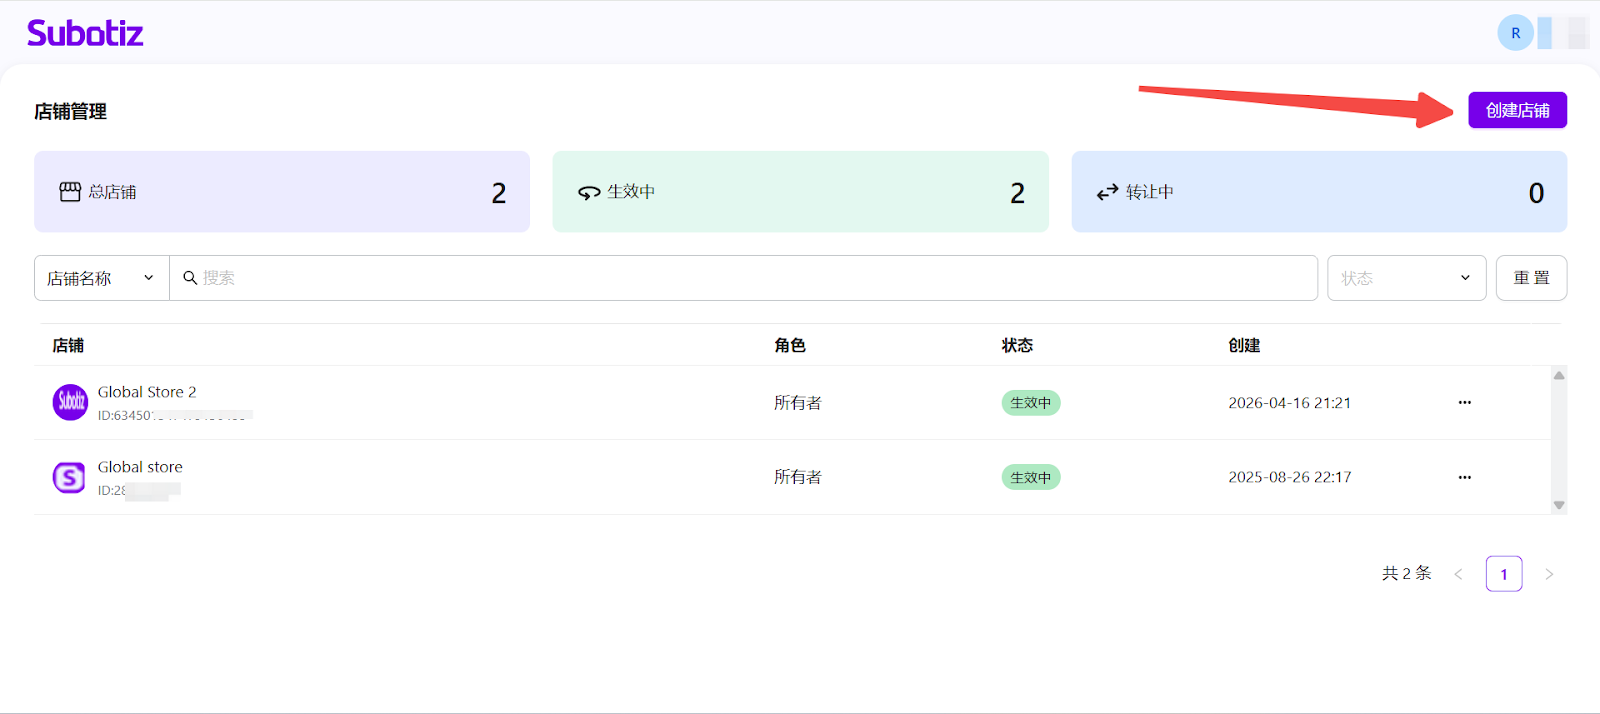The image size is (1600, 714).
Task: Open the user avatar R menu
Action: pos(1515,33)
